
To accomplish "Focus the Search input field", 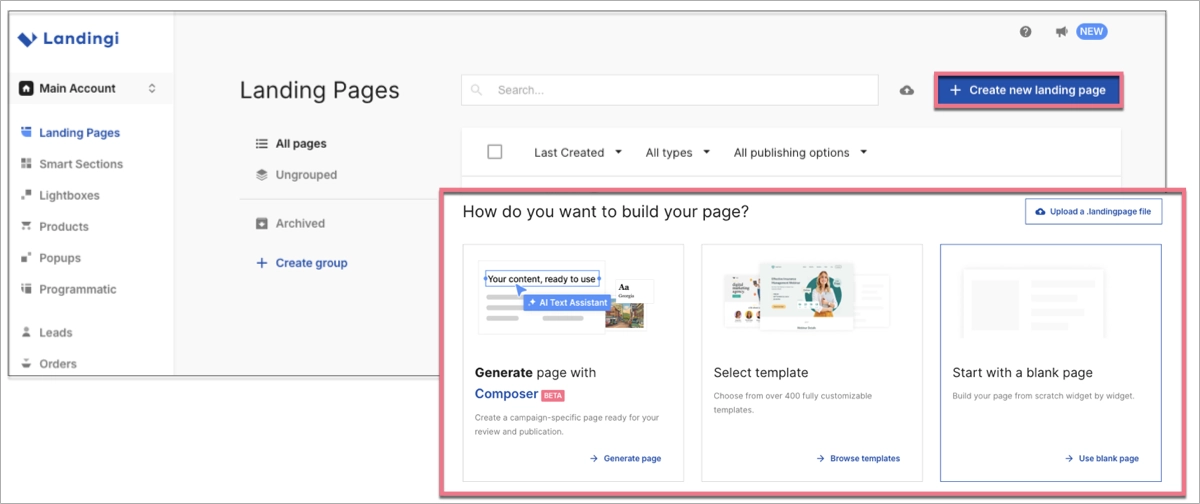I will (669, 90).
